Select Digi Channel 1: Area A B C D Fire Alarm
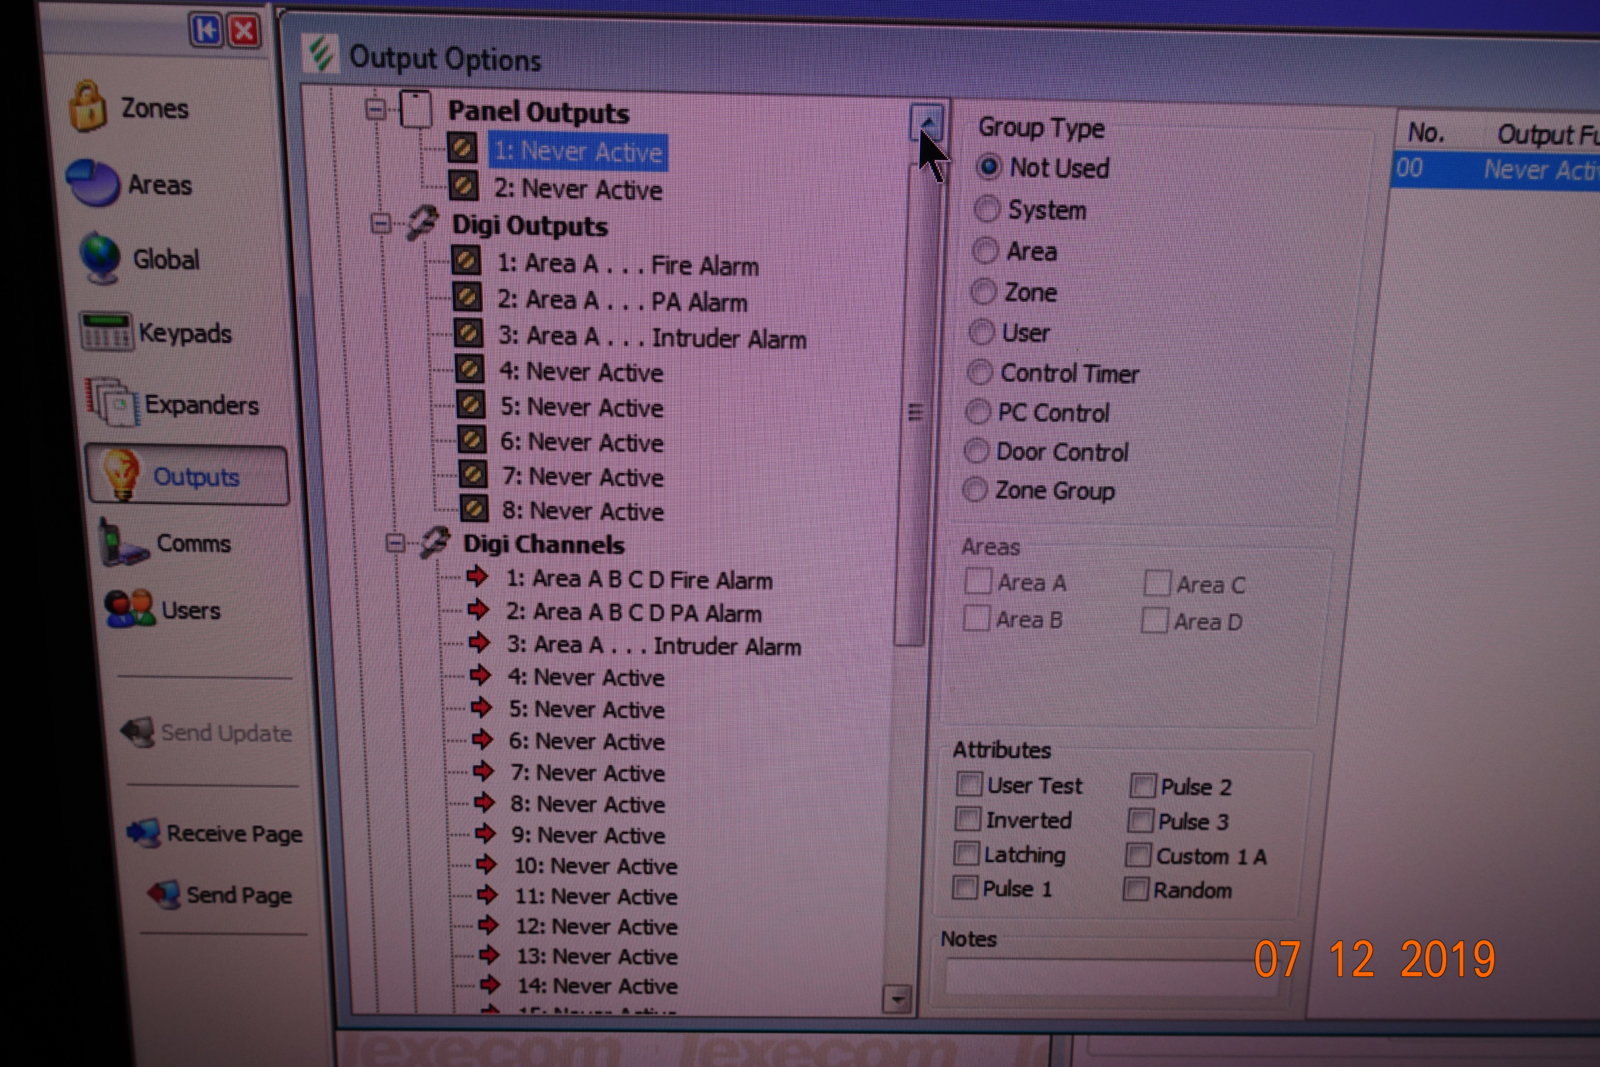Viewport: 1600px width, 1067px height. [x=638, y=580]
